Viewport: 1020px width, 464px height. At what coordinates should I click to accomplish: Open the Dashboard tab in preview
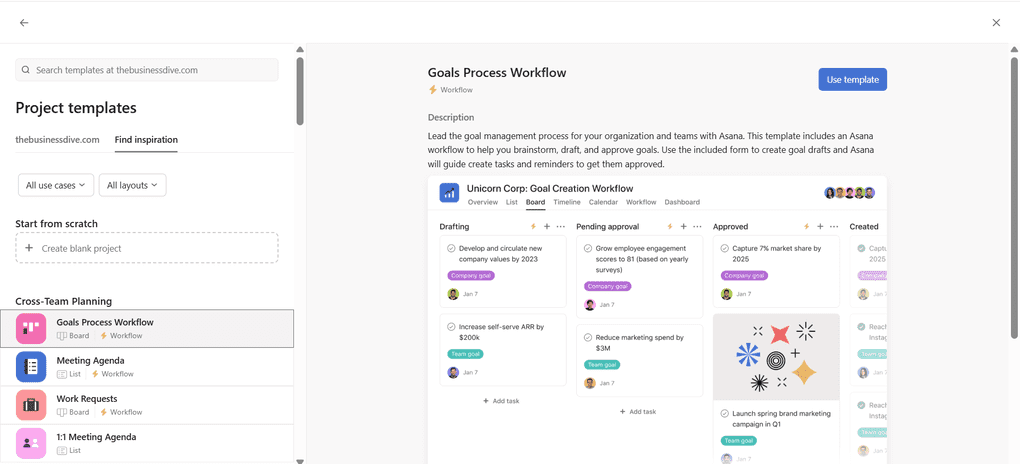tap(682, 202)
